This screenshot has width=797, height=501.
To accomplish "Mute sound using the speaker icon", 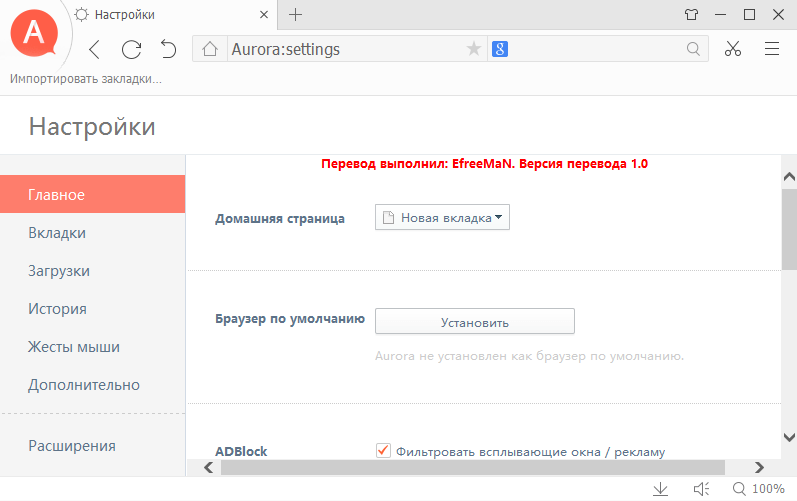I will pyautogui.click(x=702, y=489).
